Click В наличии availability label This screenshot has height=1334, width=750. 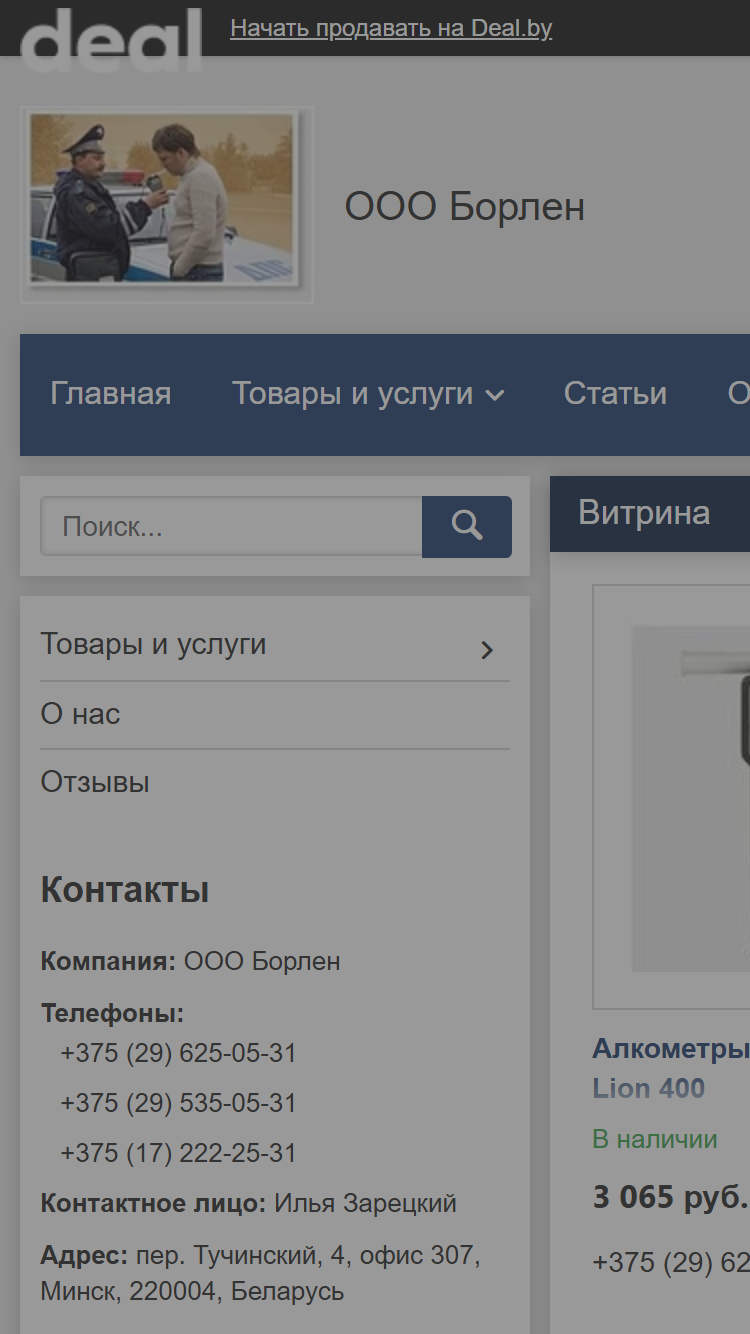coord(655,1139)
